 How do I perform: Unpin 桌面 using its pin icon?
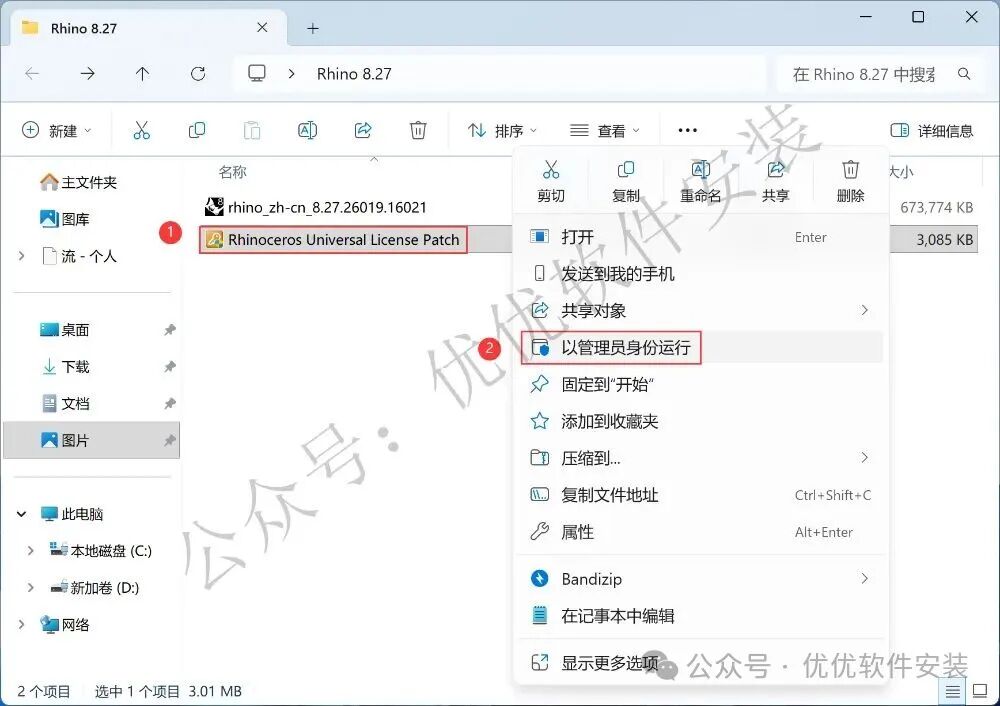pos(170,330)
